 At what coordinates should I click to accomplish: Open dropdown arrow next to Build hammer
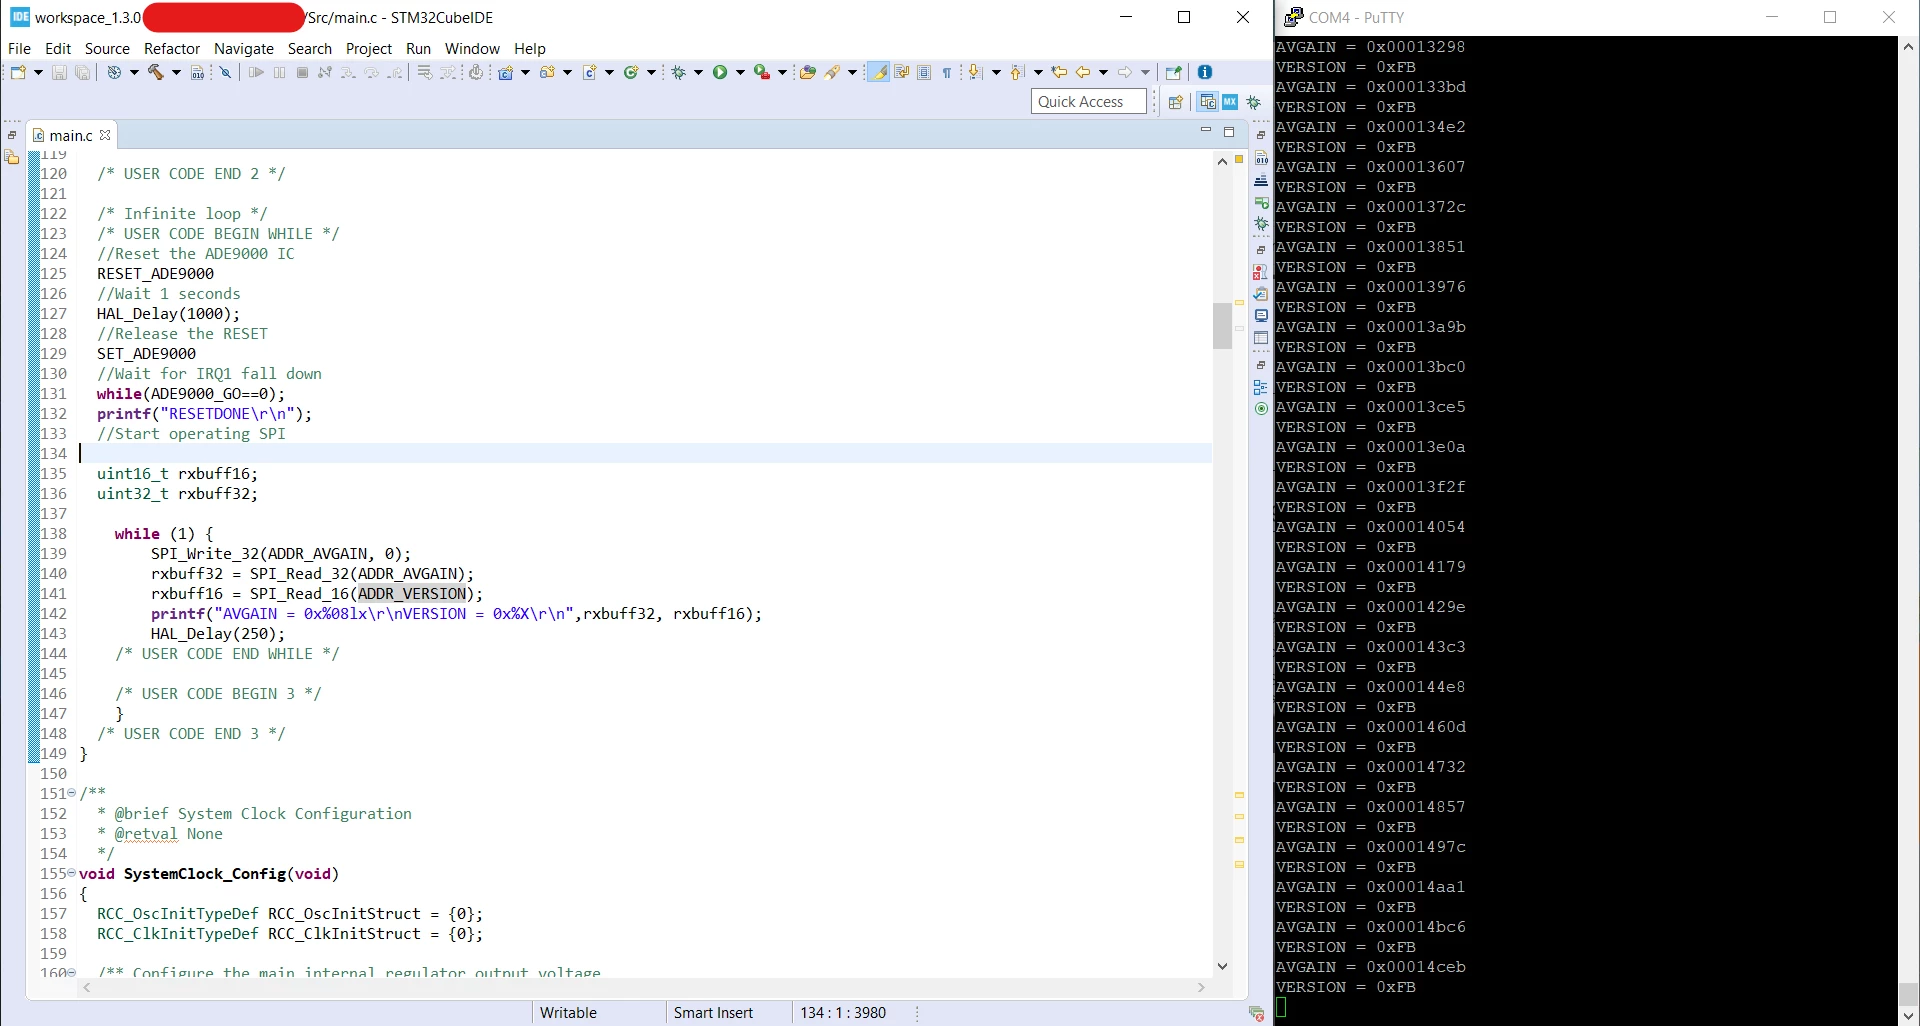coord(176,72)
